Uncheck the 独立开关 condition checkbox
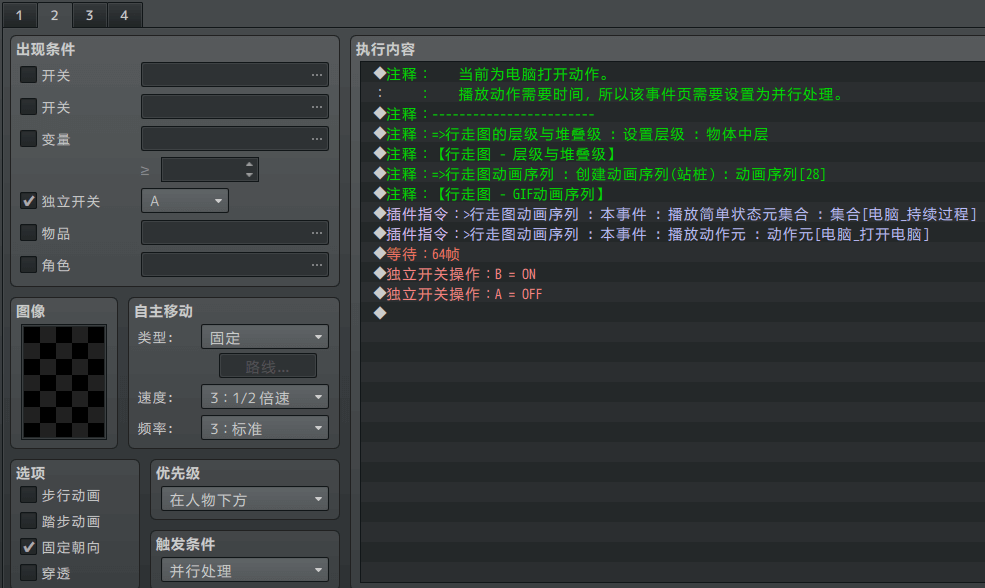The height and width of the screenshot is (588, 985). [29, 201]
